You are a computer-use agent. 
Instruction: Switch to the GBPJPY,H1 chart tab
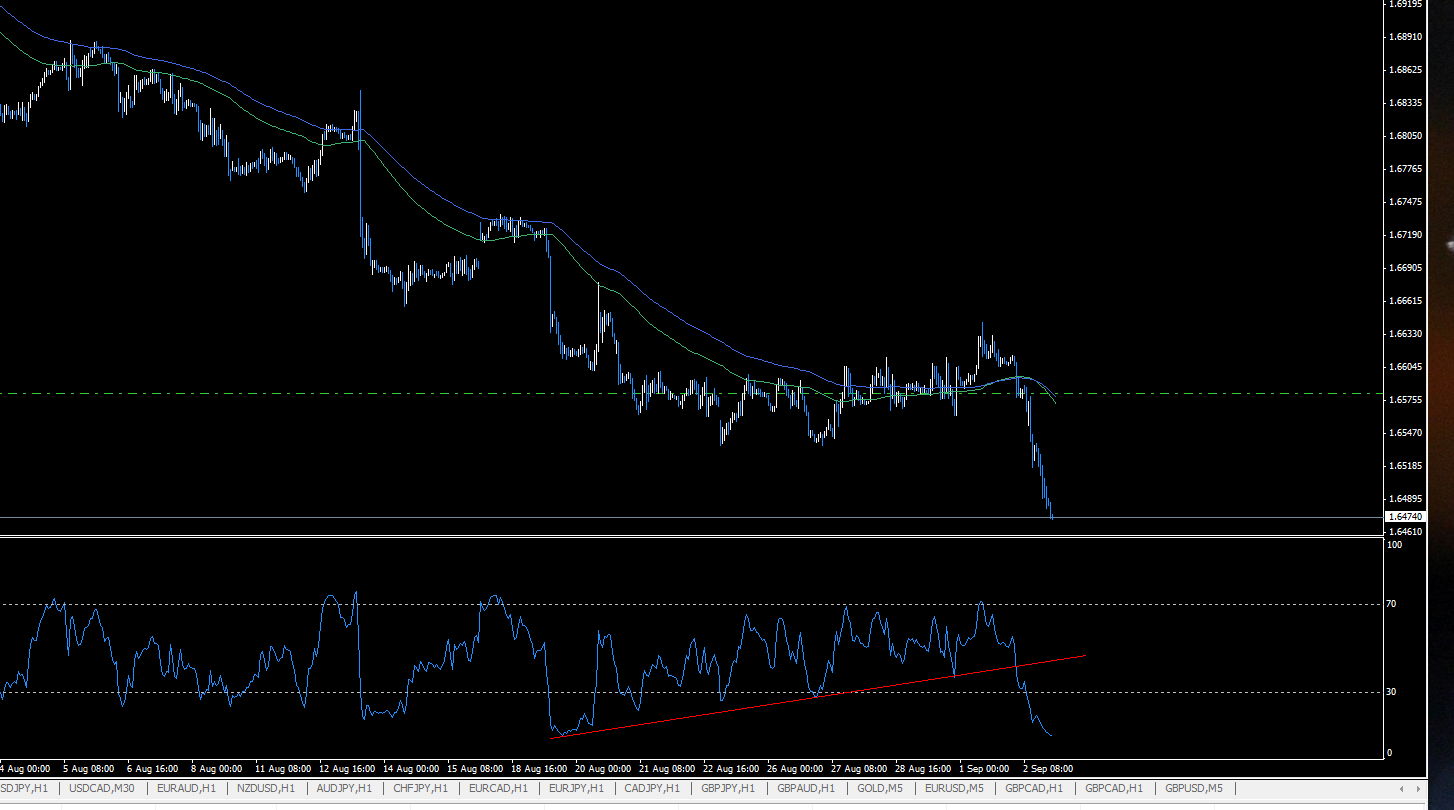pyautogui.click(x=728, y=789)
